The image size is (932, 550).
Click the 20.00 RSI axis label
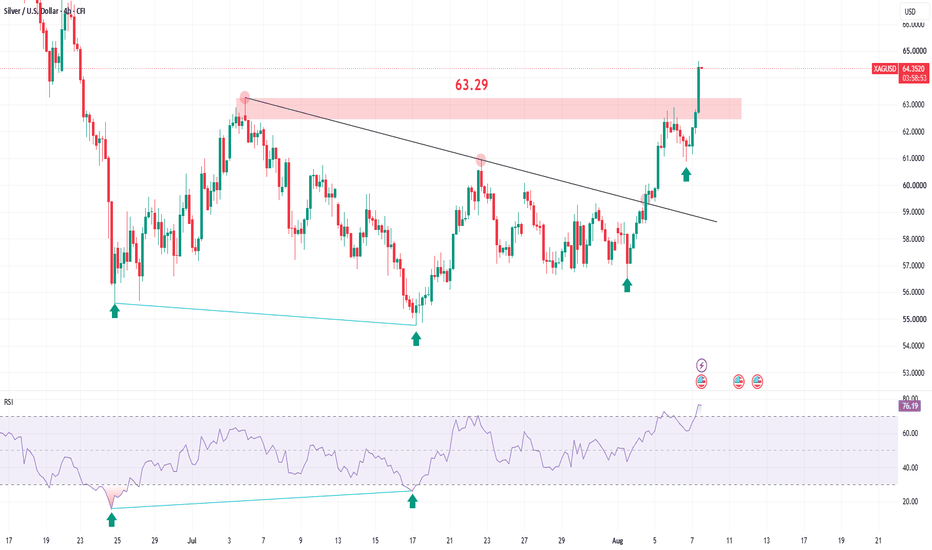click(x=911, y=502)
